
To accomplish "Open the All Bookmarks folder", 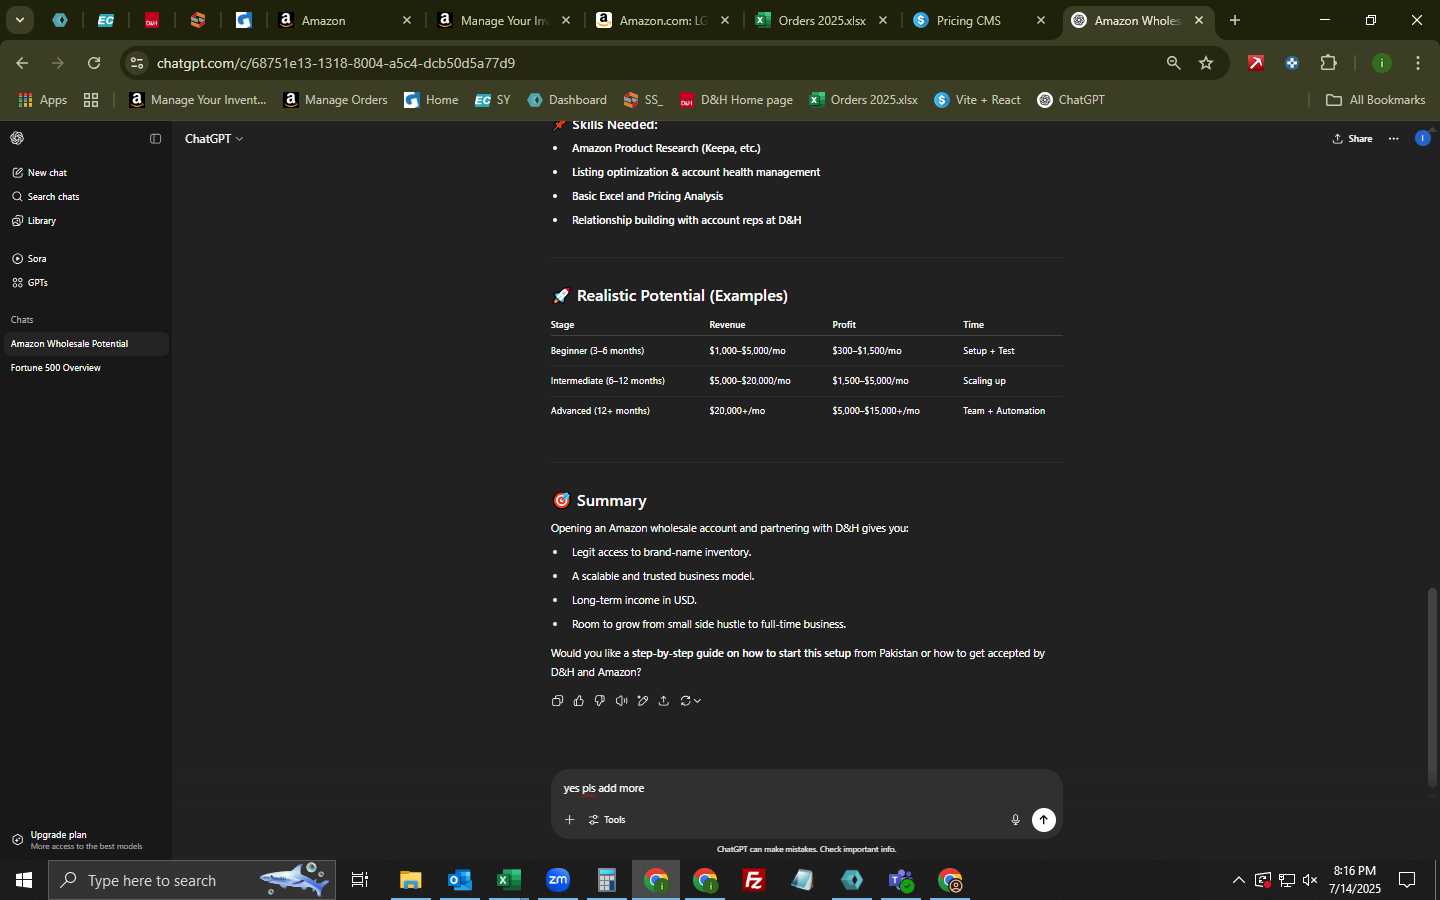I will pyautogui.click(x=1375, y=100).
